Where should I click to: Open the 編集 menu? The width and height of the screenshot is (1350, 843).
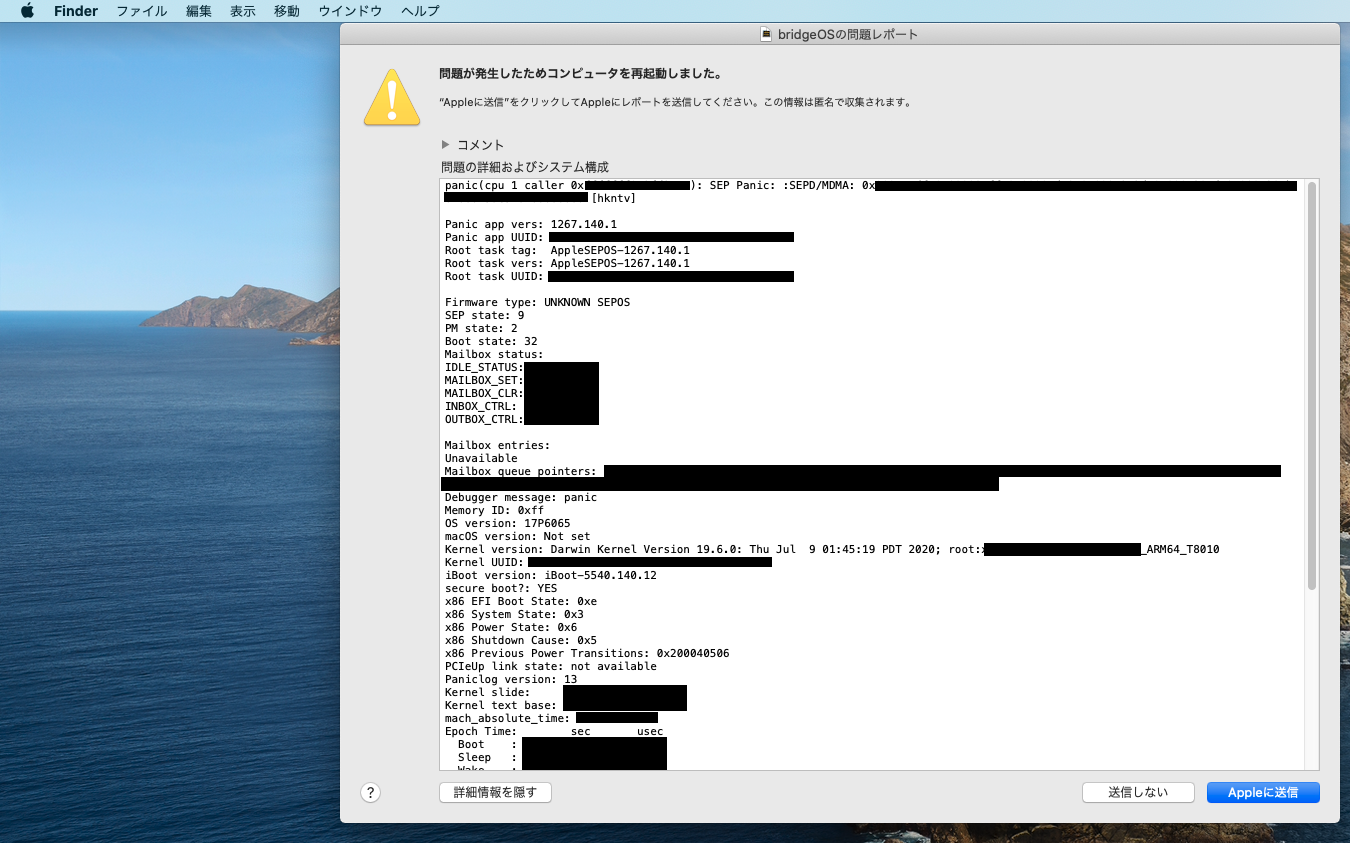(x=198, y=11)
